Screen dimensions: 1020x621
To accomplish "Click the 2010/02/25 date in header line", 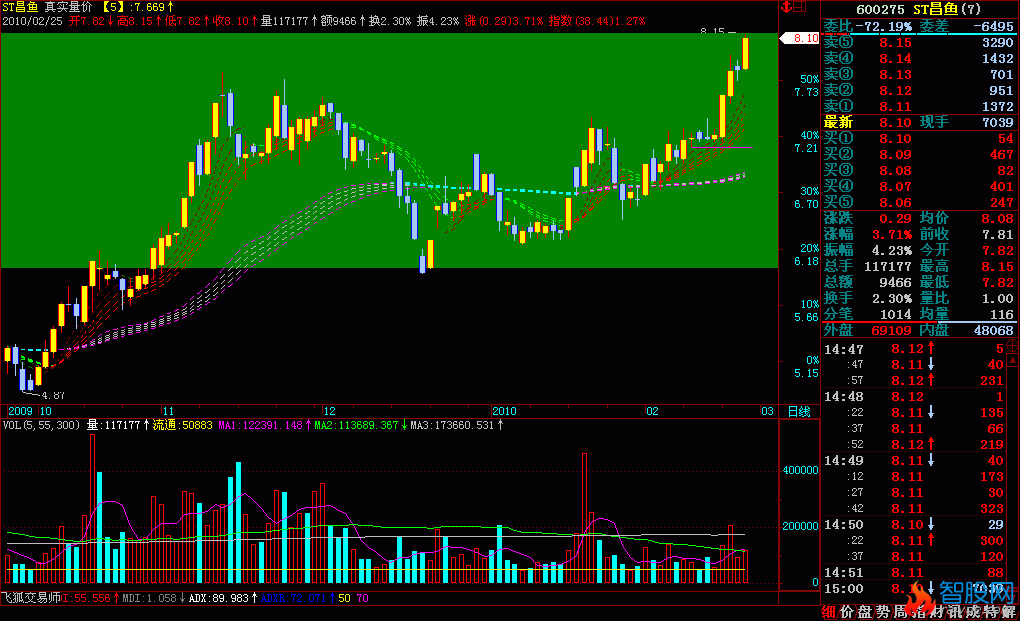I will tap(33, 21).
